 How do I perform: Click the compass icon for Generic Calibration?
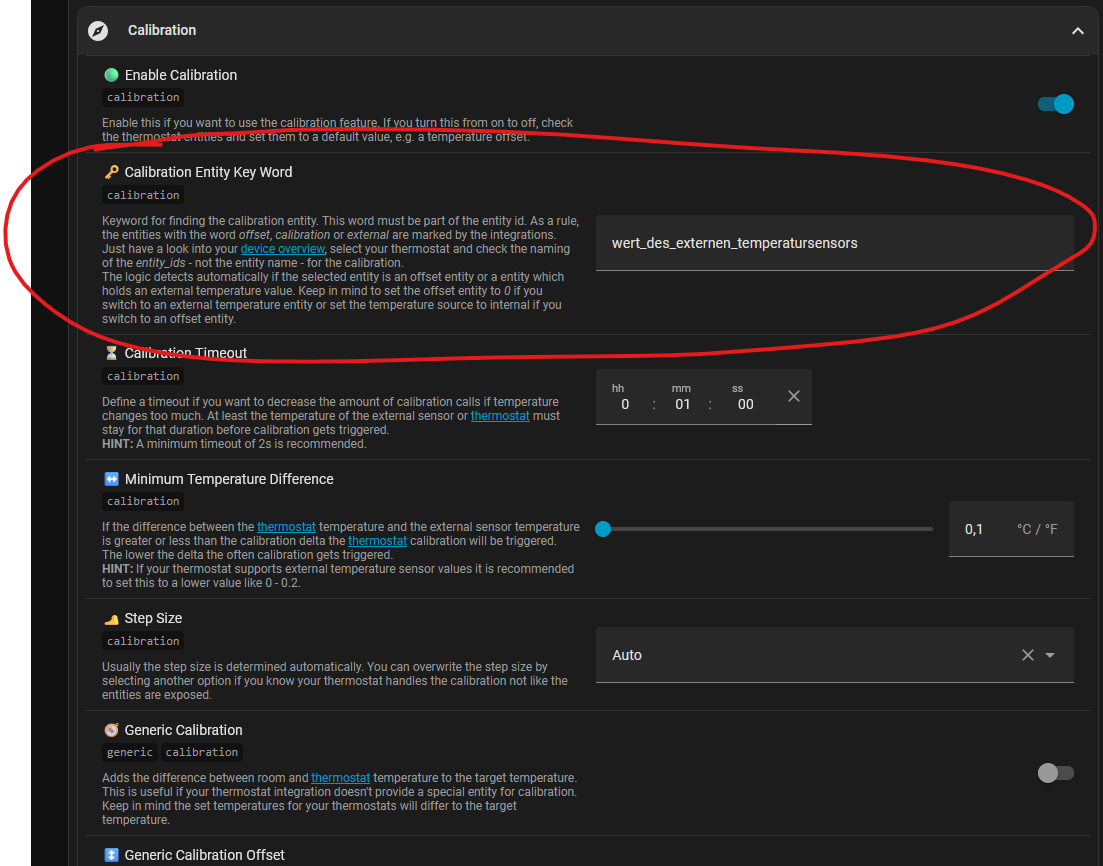pyautogui.click(x=111, y=730)
